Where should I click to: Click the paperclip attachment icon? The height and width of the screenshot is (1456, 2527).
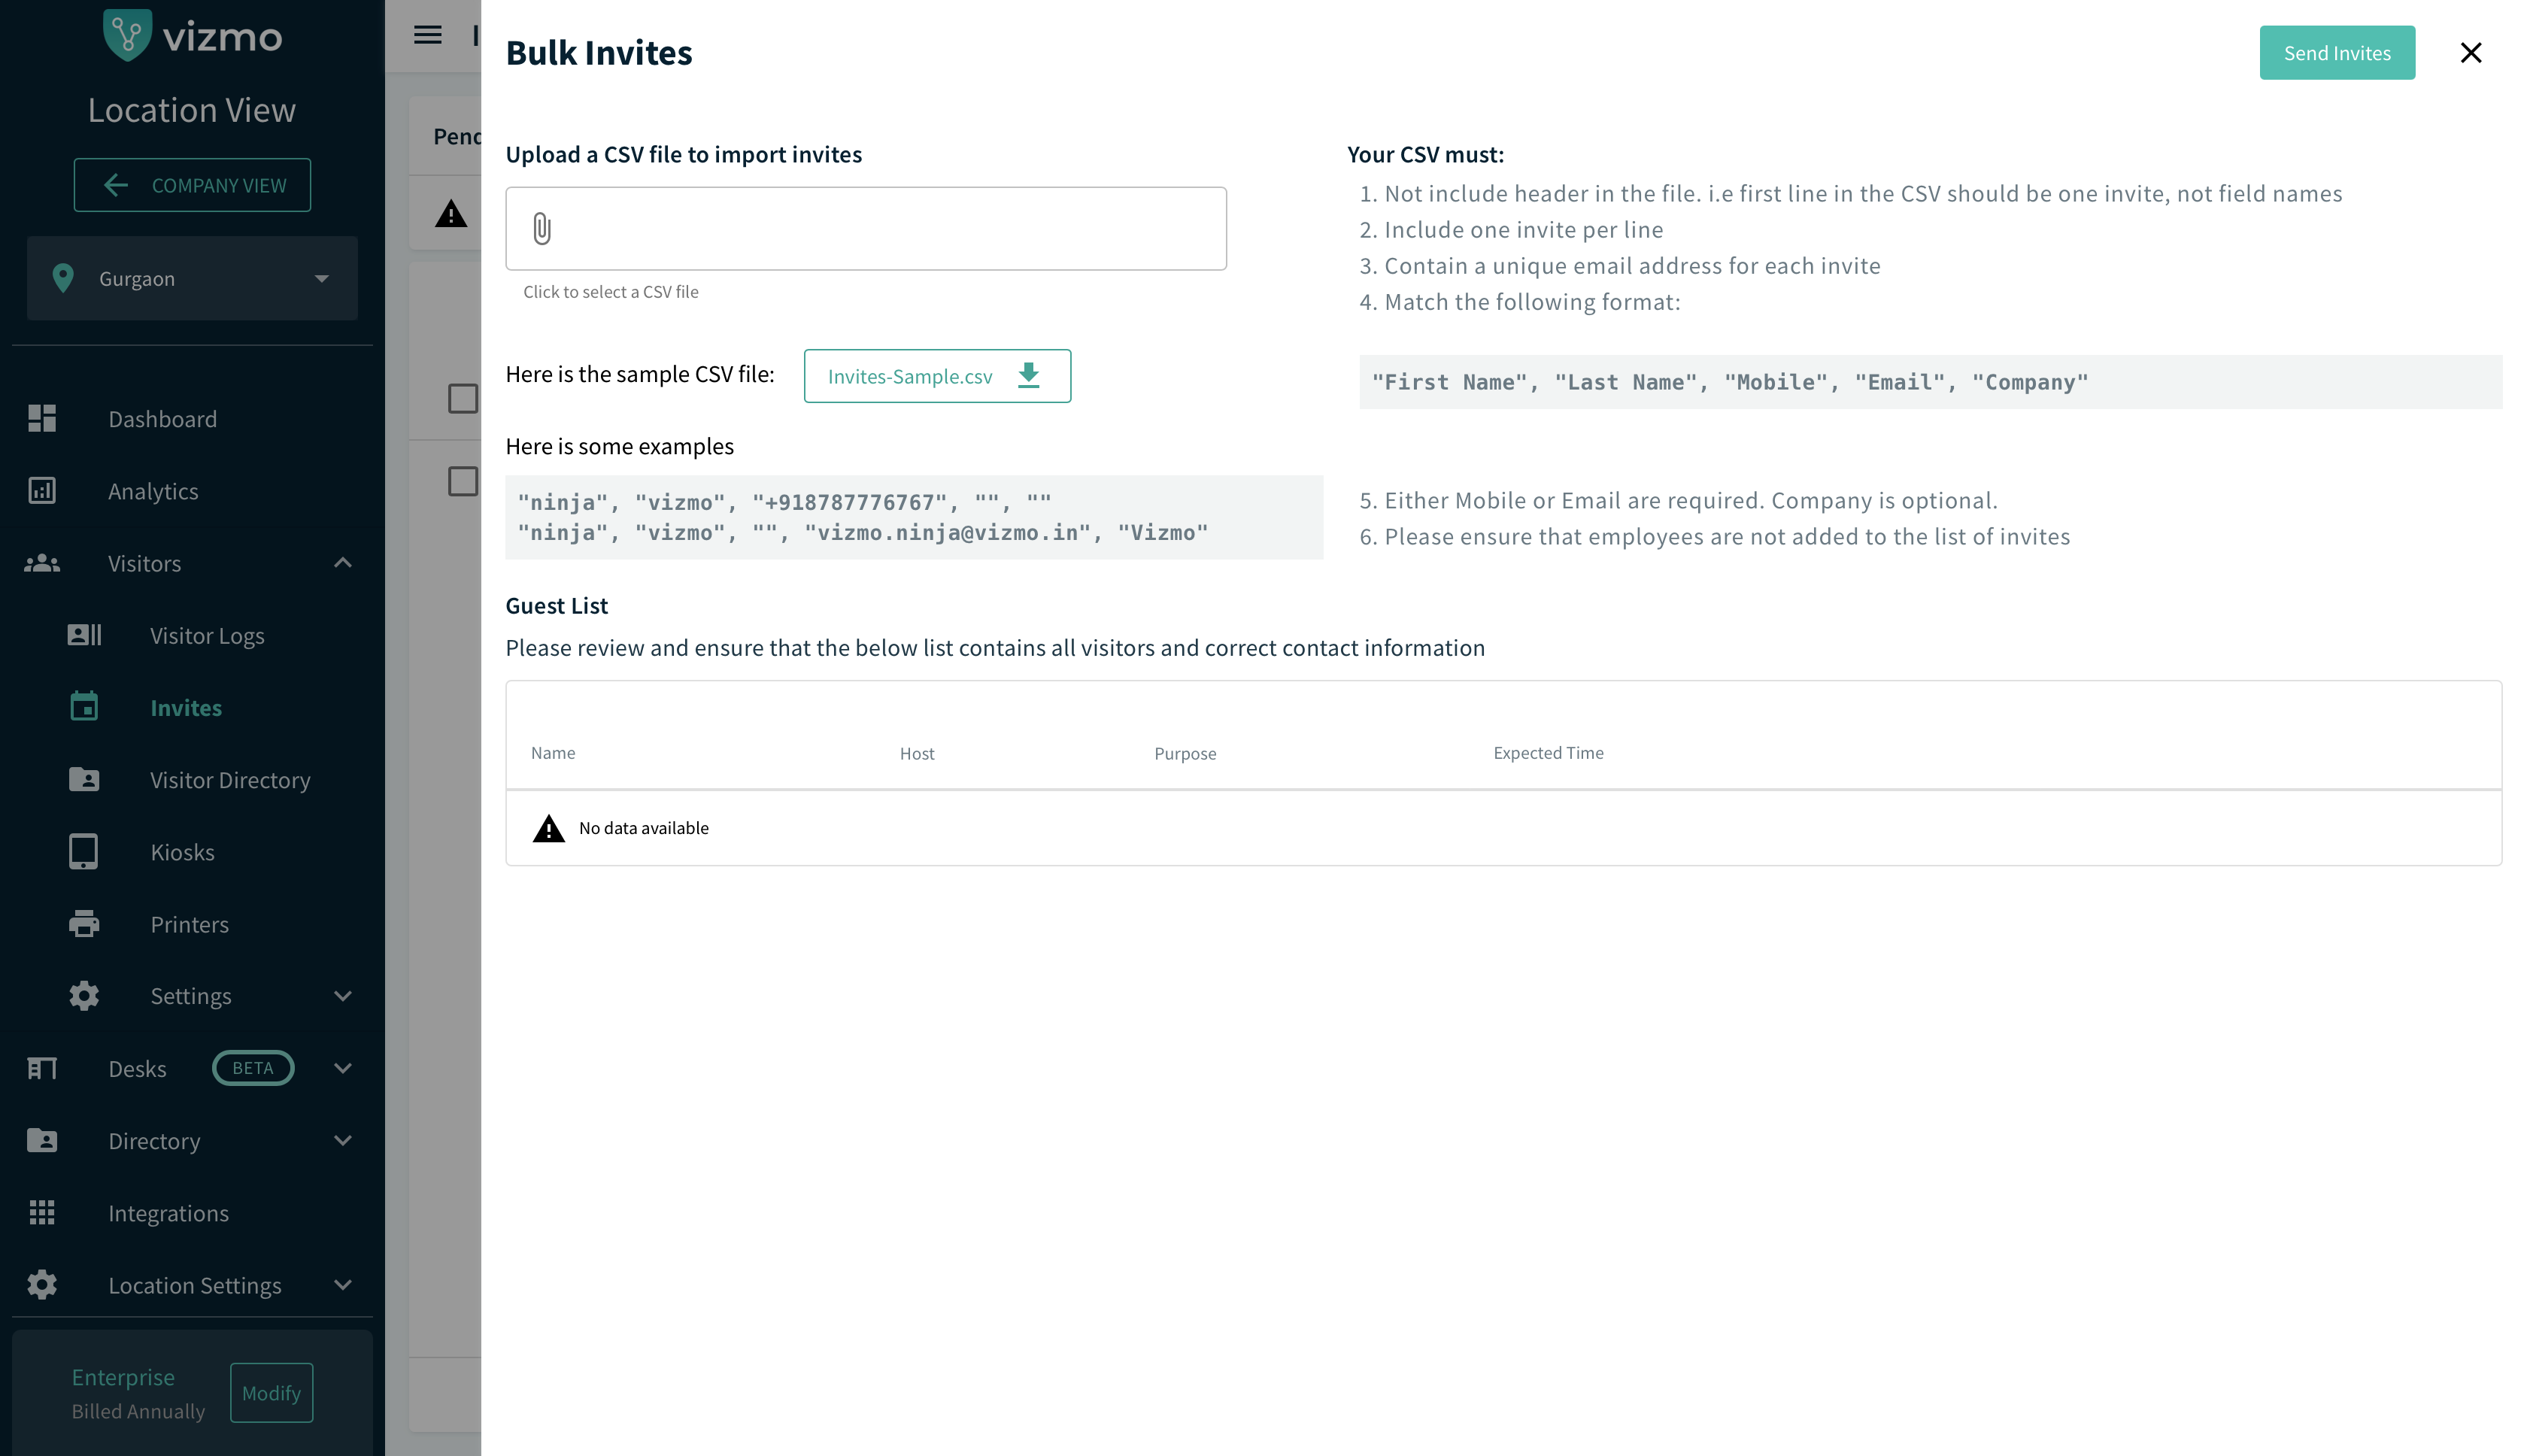coord(542,229)
